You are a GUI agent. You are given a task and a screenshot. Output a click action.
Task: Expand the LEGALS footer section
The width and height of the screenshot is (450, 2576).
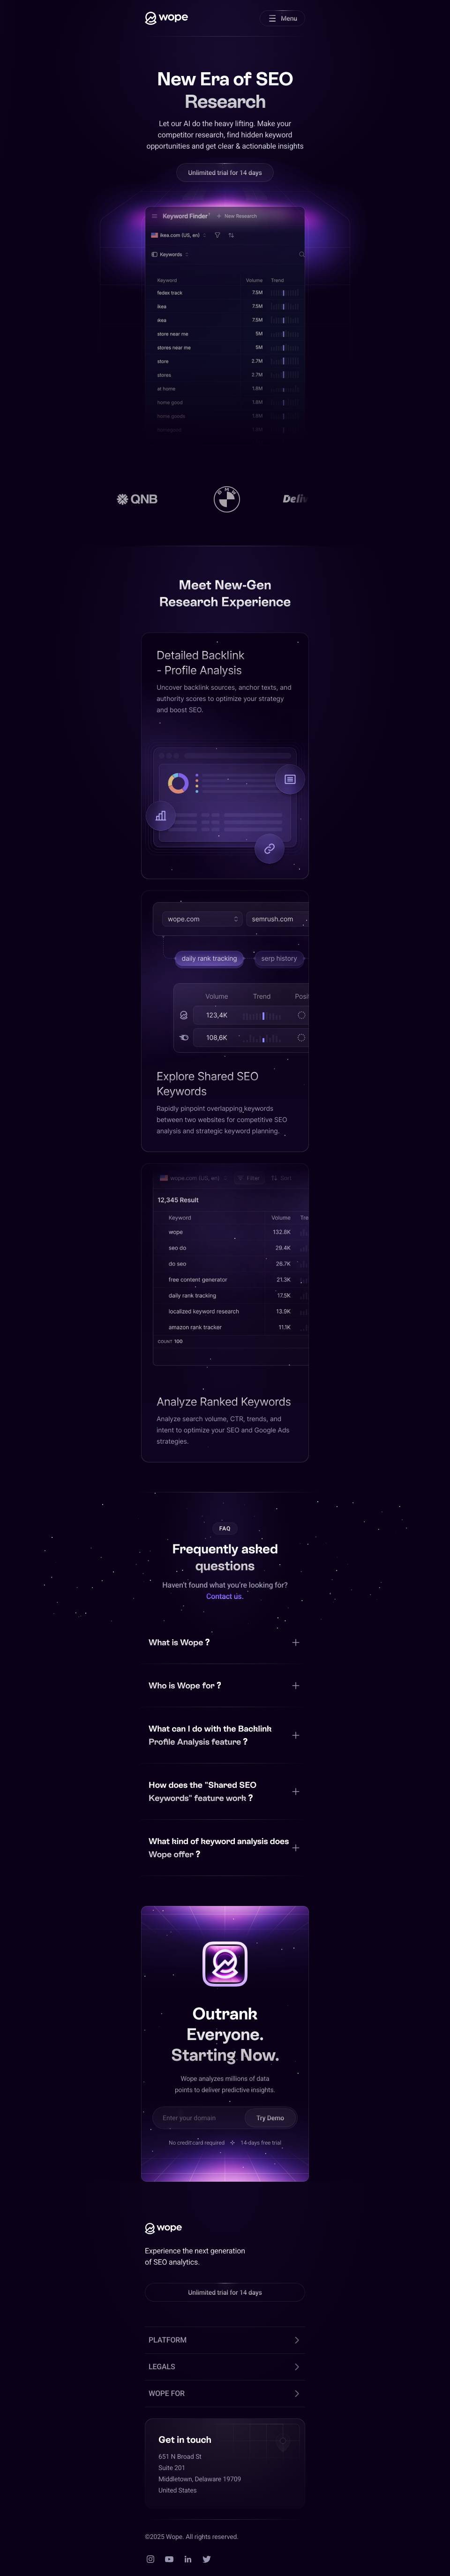[224, 2366]
